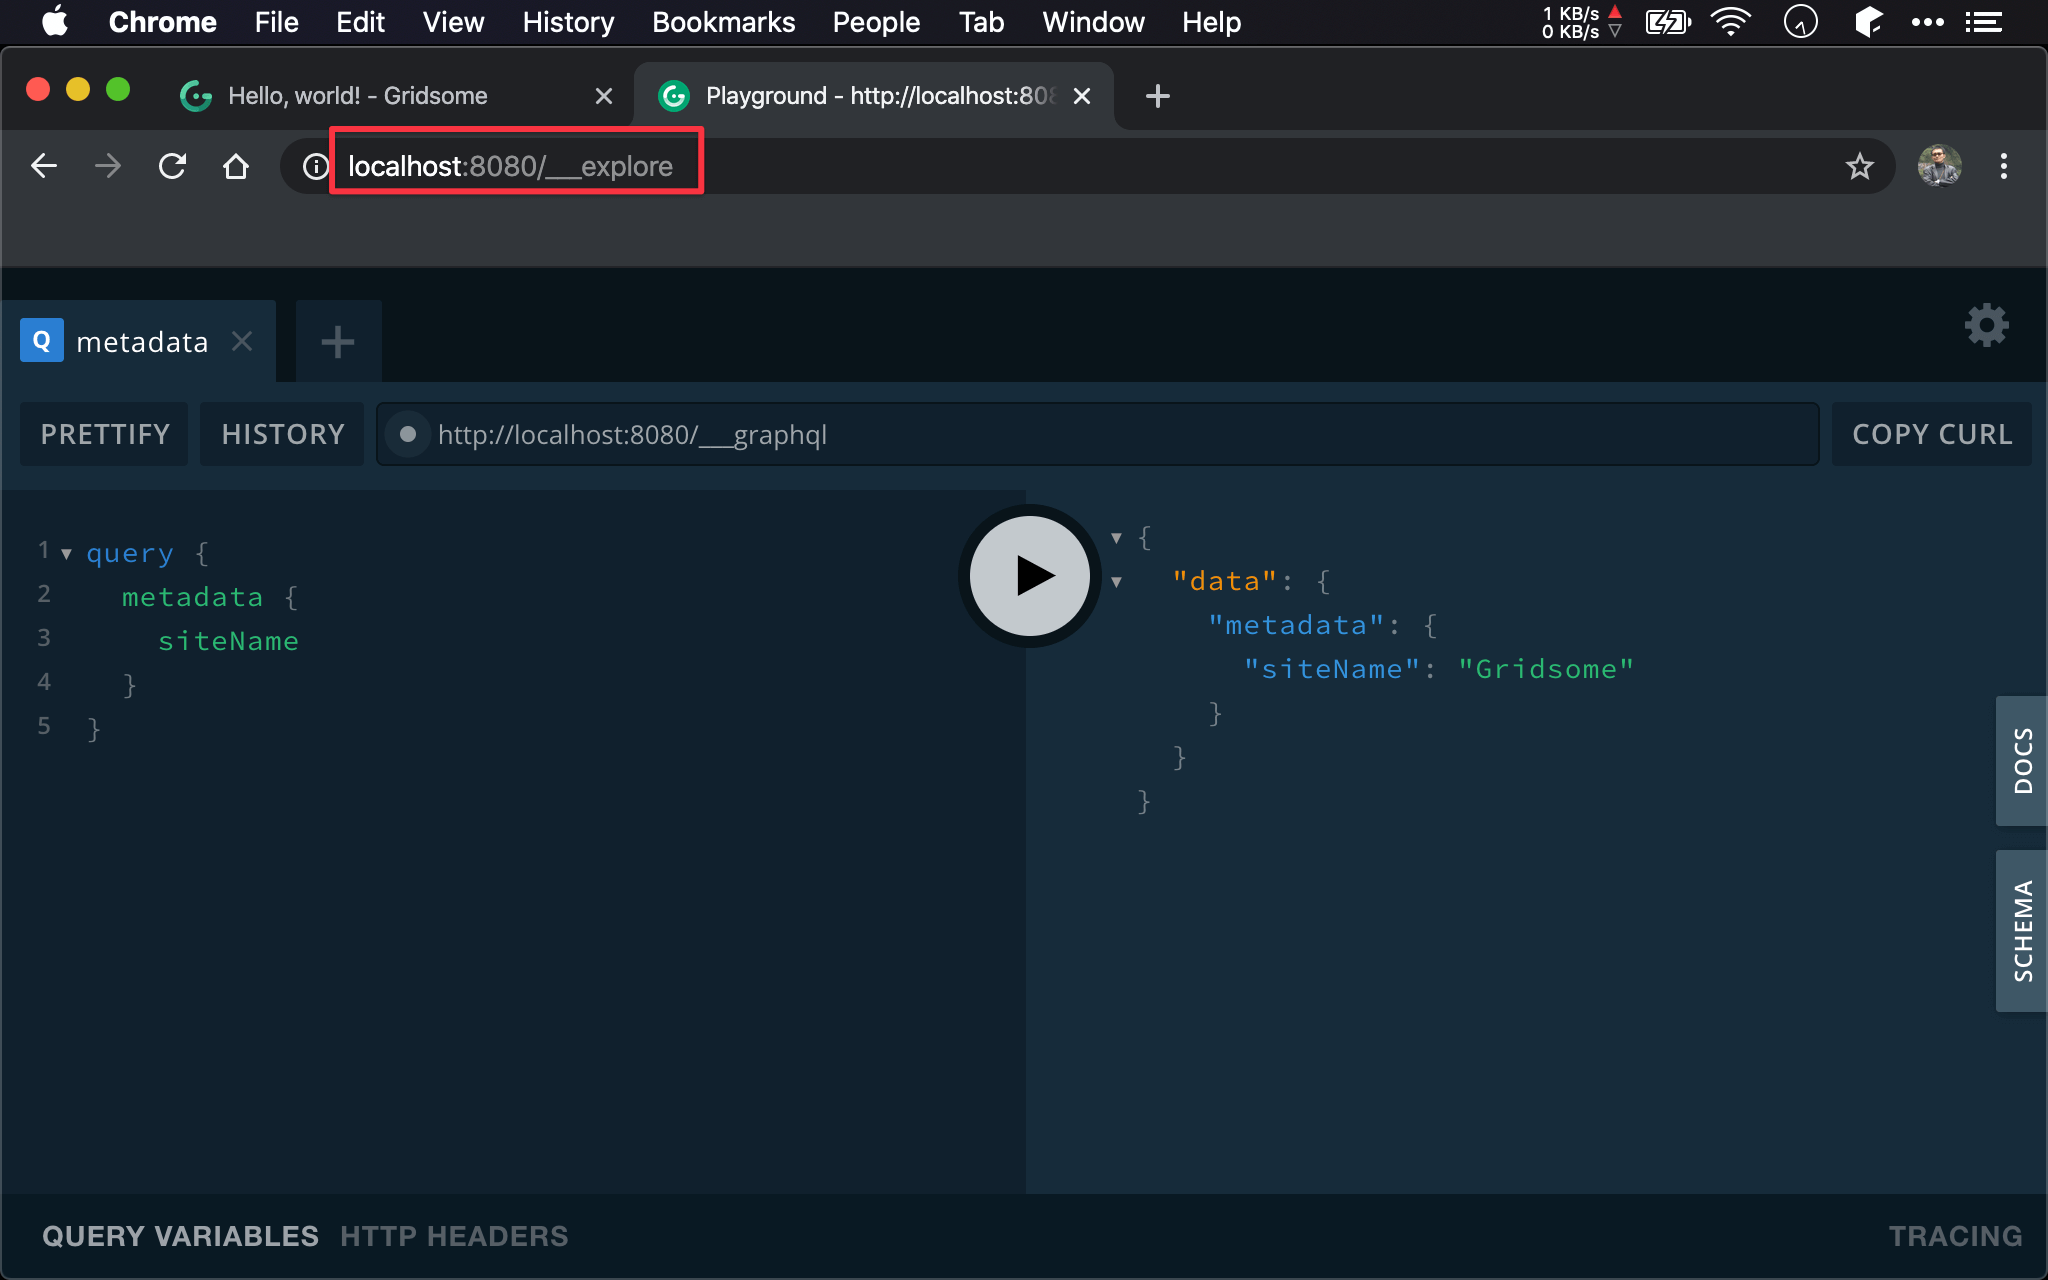Click siteName field in query editor
2048x1280 pixels.
point(229,641)
